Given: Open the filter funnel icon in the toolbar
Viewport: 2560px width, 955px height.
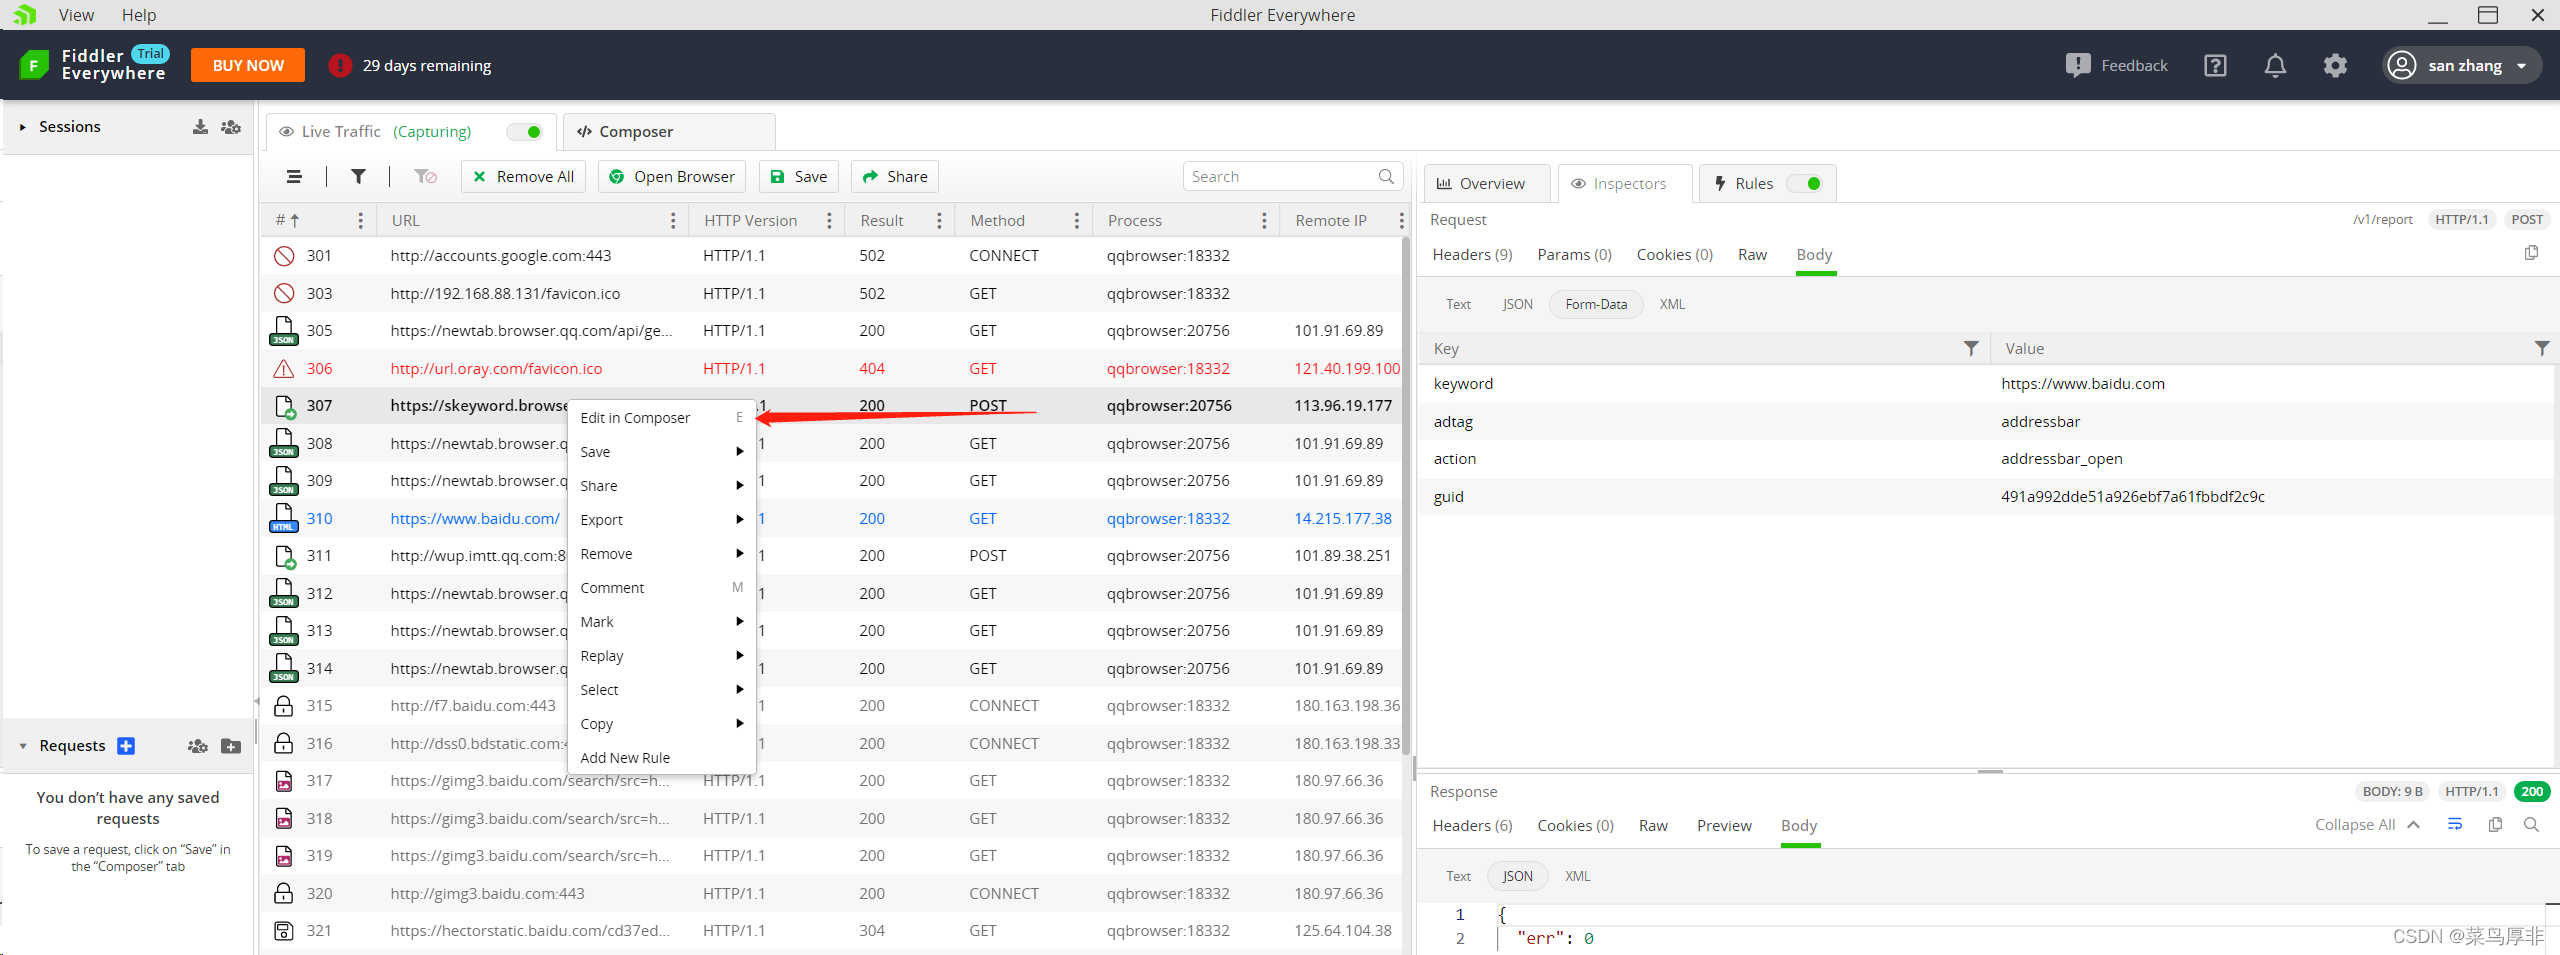Looking at the screenshot, I should pos(358,177).
